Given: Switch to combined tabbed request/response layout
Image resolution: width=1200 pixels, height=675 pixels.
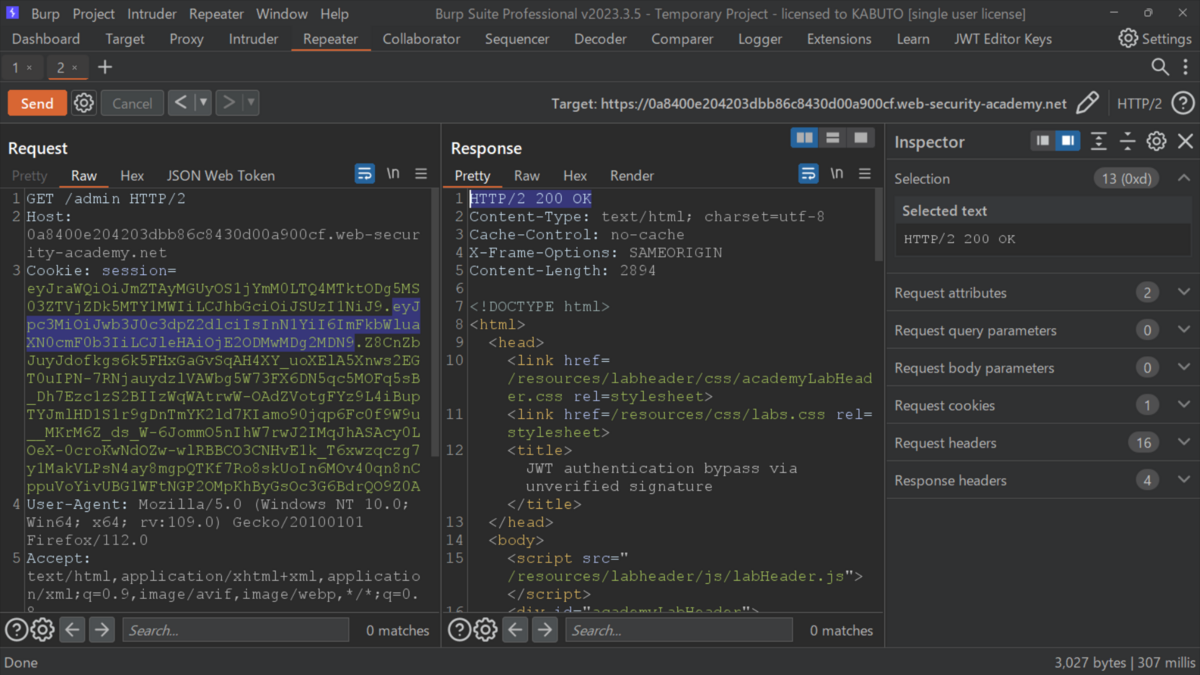Looking at the screenshot, I should tap(860, 138).
